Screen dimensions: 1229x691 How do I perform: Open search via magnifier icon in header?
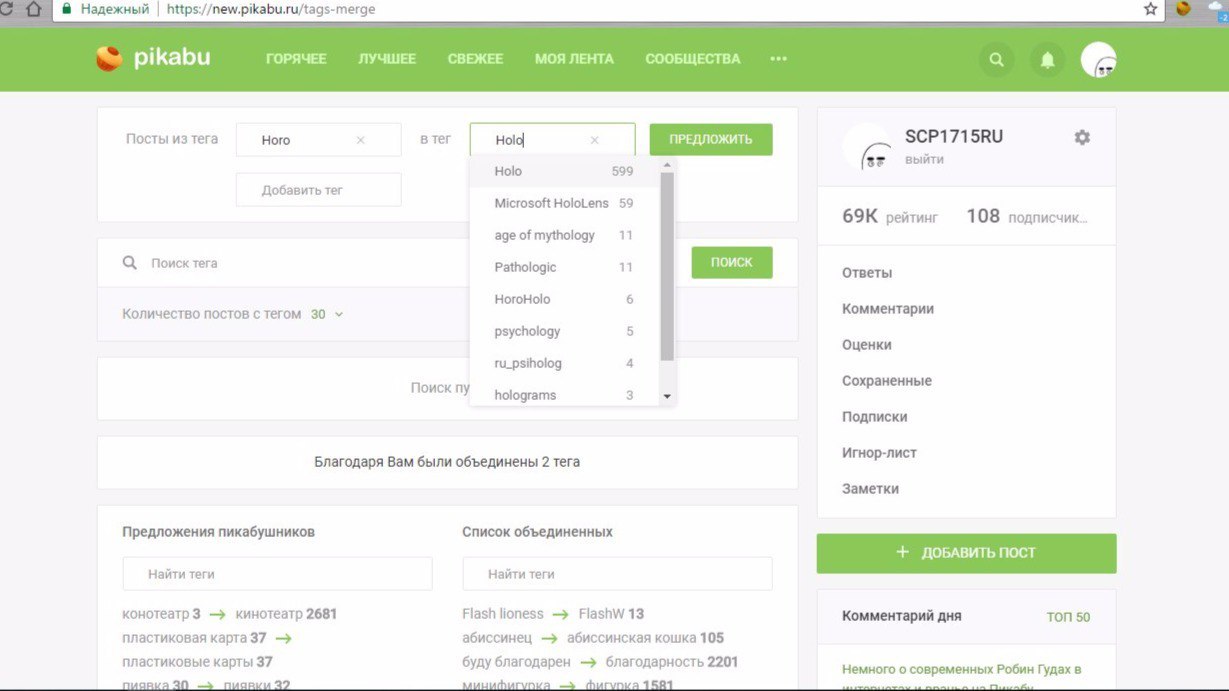pyautogui.click(x=996, y=60)
